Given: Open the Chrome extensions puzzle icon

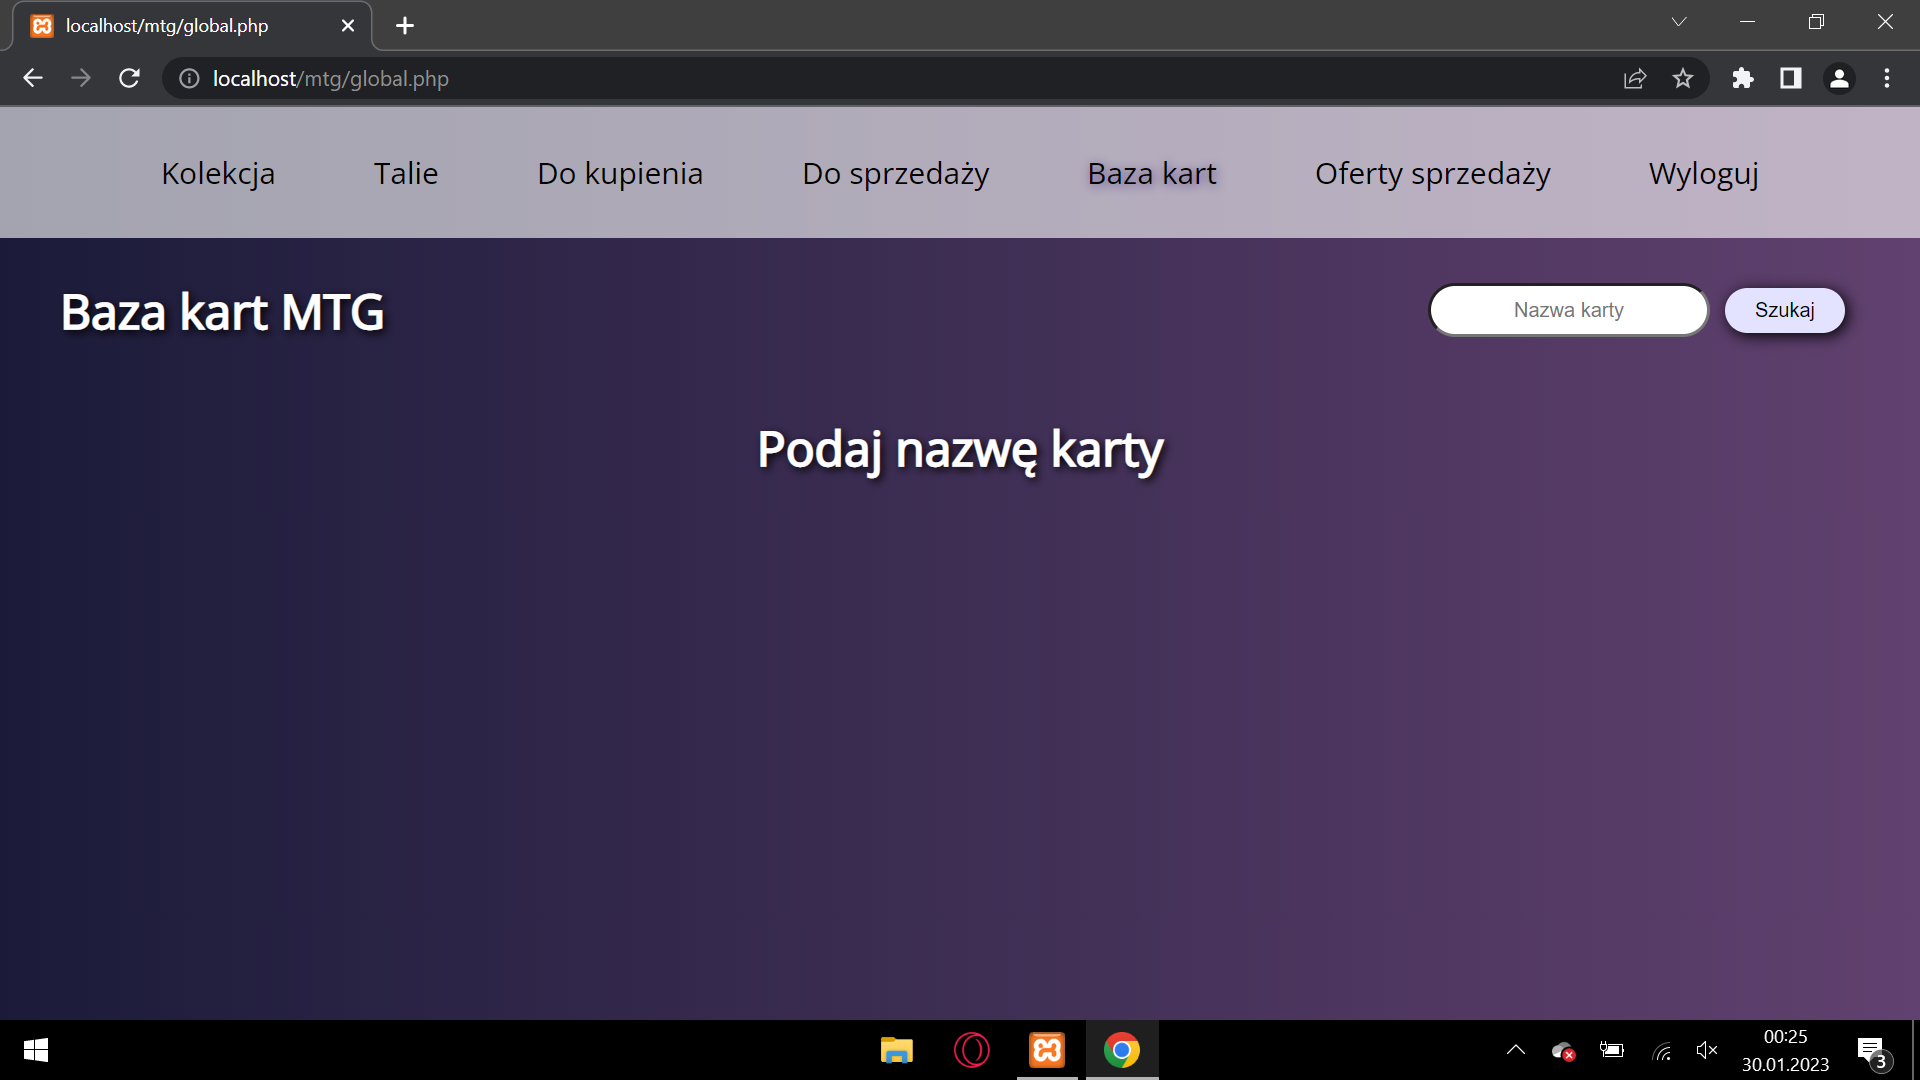Looking at the screenshot, I should [x=1743, y=78].
